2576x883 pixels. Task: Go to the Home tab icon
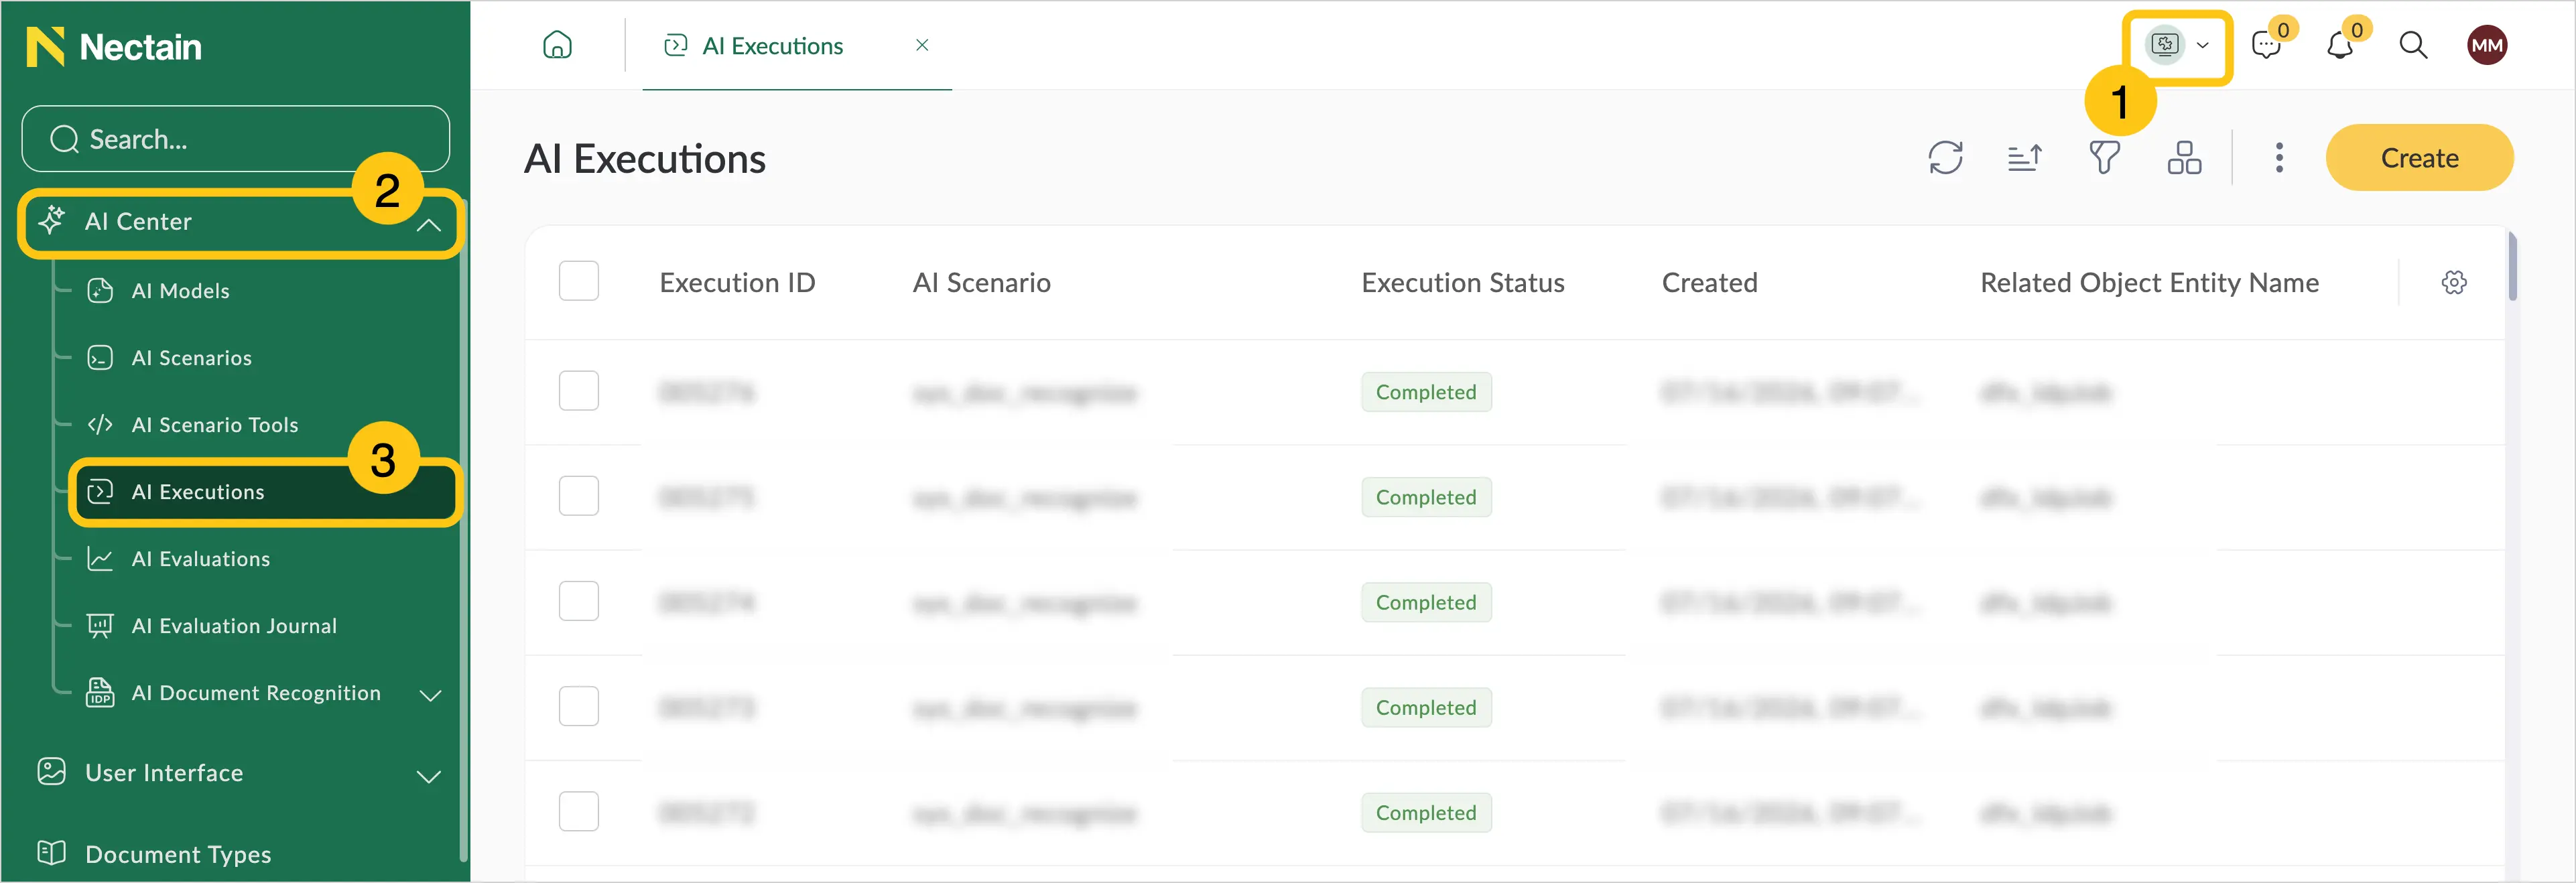coord(557,45)
